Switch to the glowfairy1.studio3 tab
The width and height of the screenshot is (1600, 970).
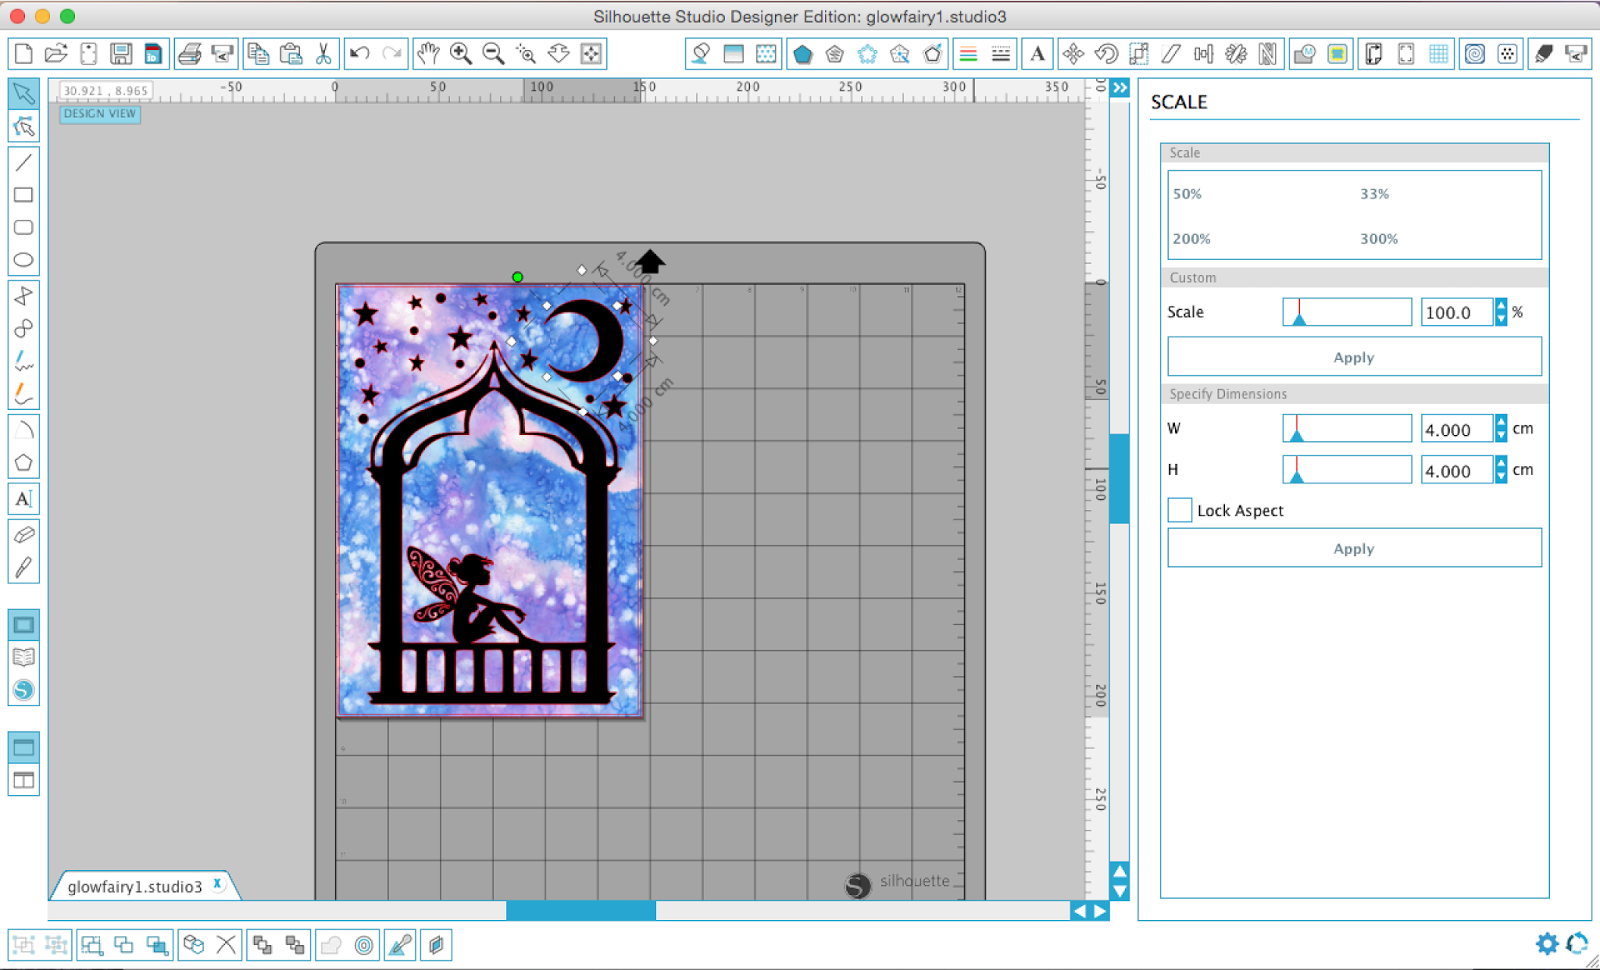pyautogui.click(x=135, y=887)
